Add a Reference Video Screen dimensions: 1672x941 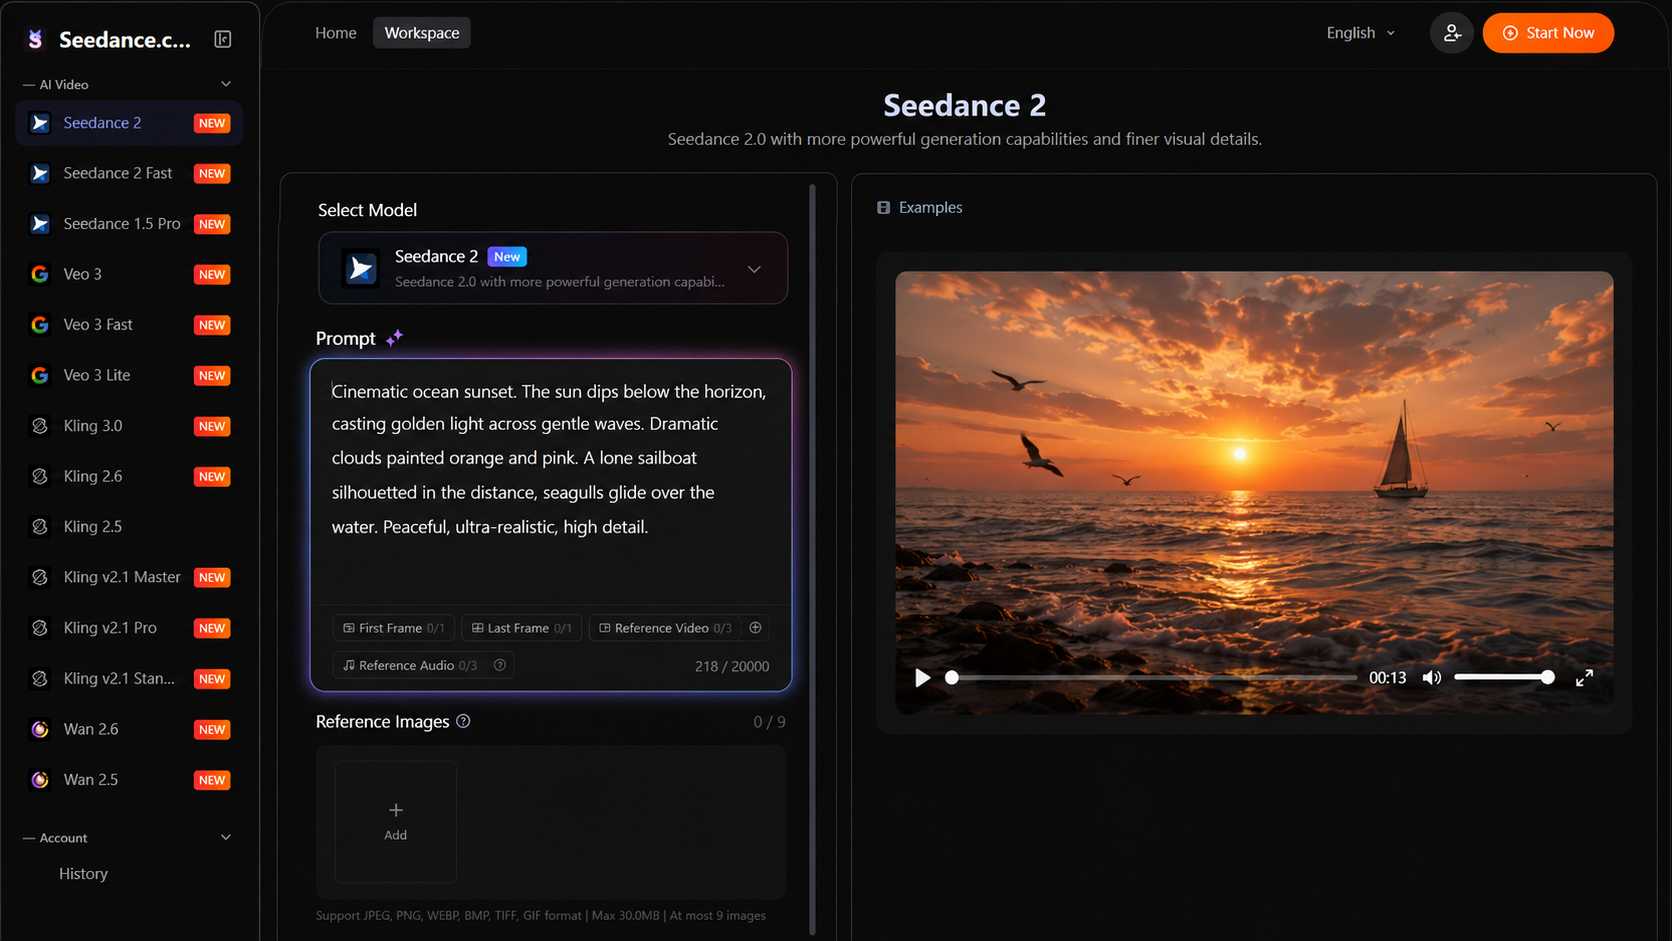tap(666, 628)
